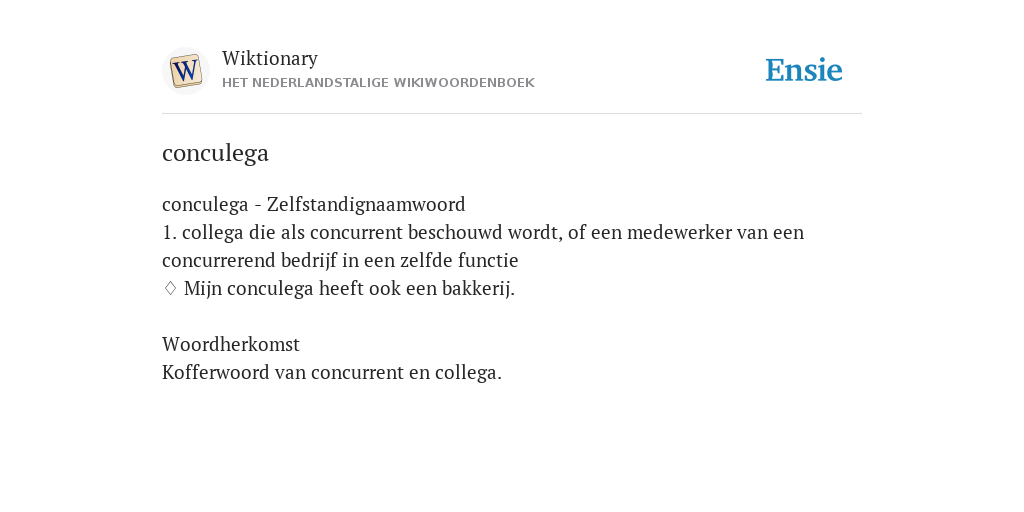Image resolution: width=1024 pixels, height=512 pixels.
Task: Click the word bakkerij in example
Action: (478, 288)
